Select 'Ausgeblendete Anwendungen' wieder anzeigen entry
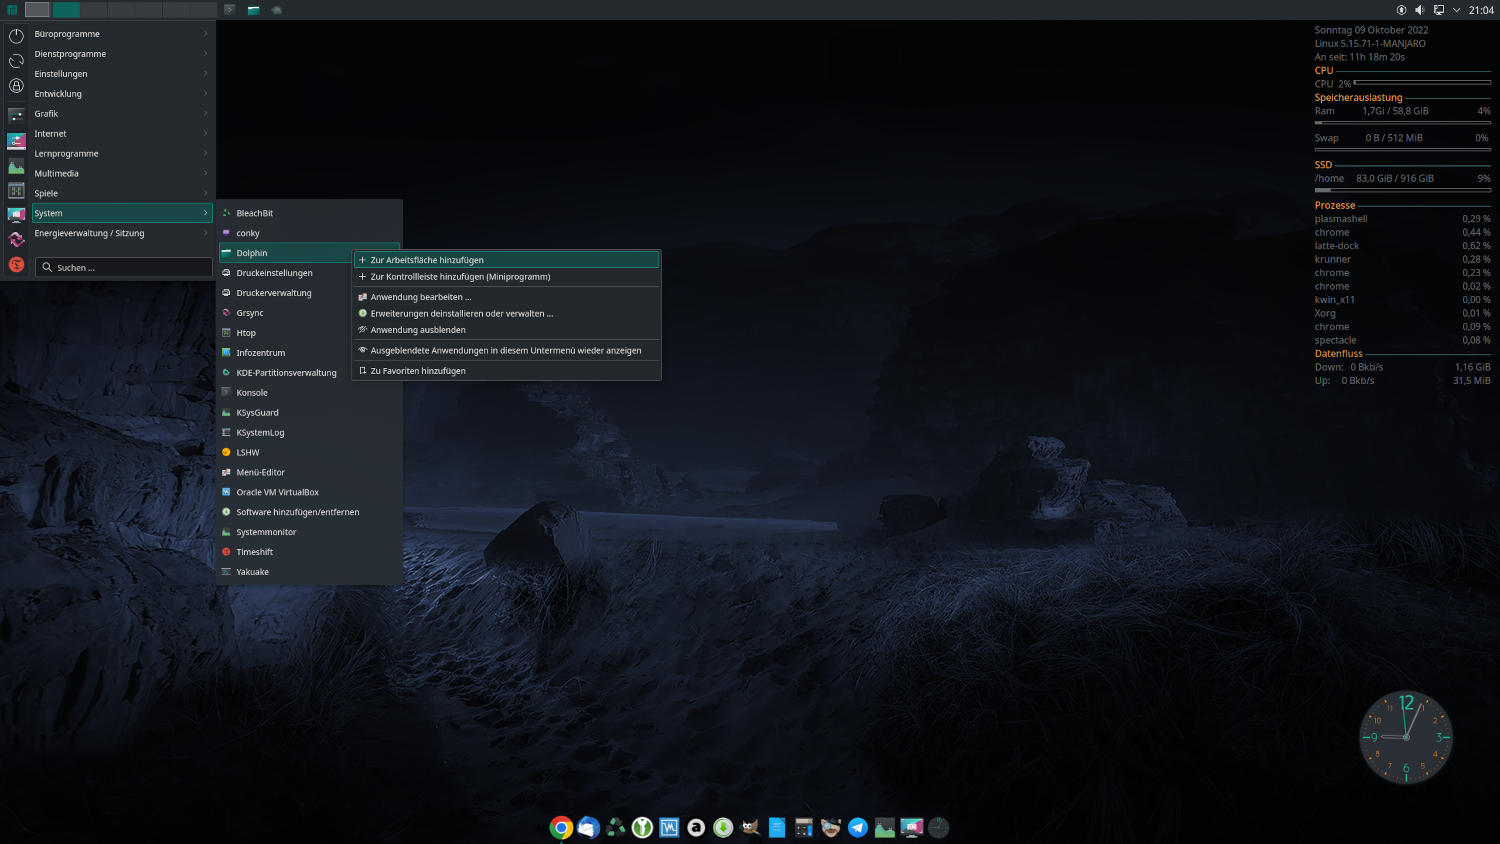The width and height of the screenshot is (1500, 844). pyautogui.click(x=507, y=351)
